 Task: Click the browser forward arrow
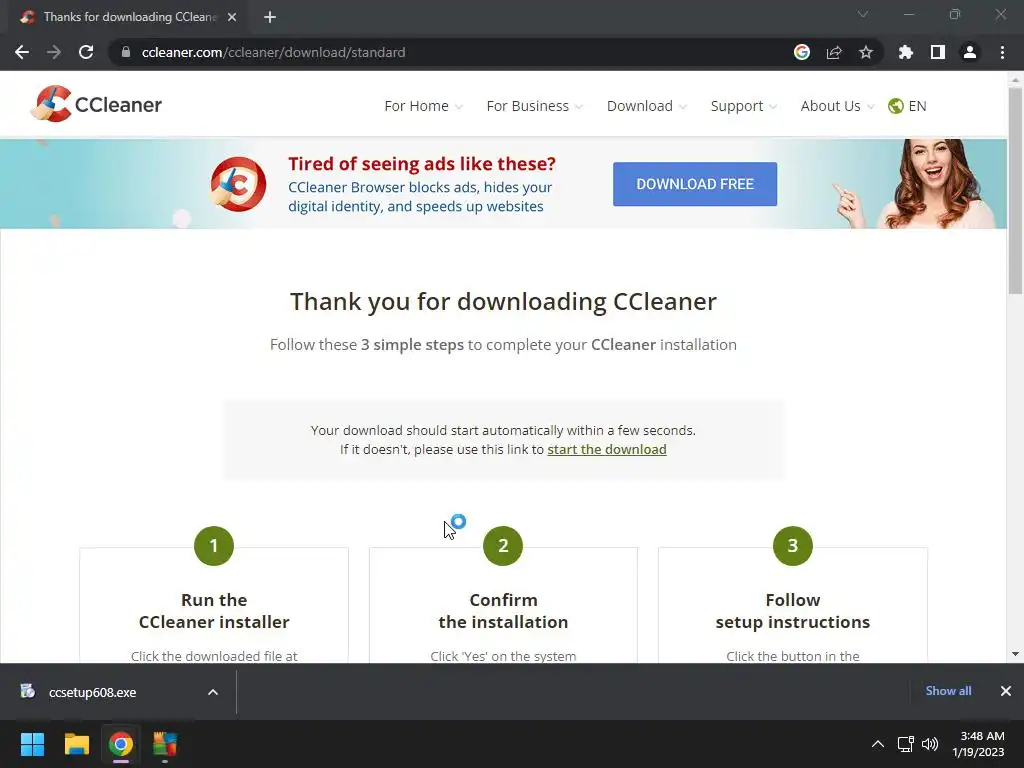54,52
